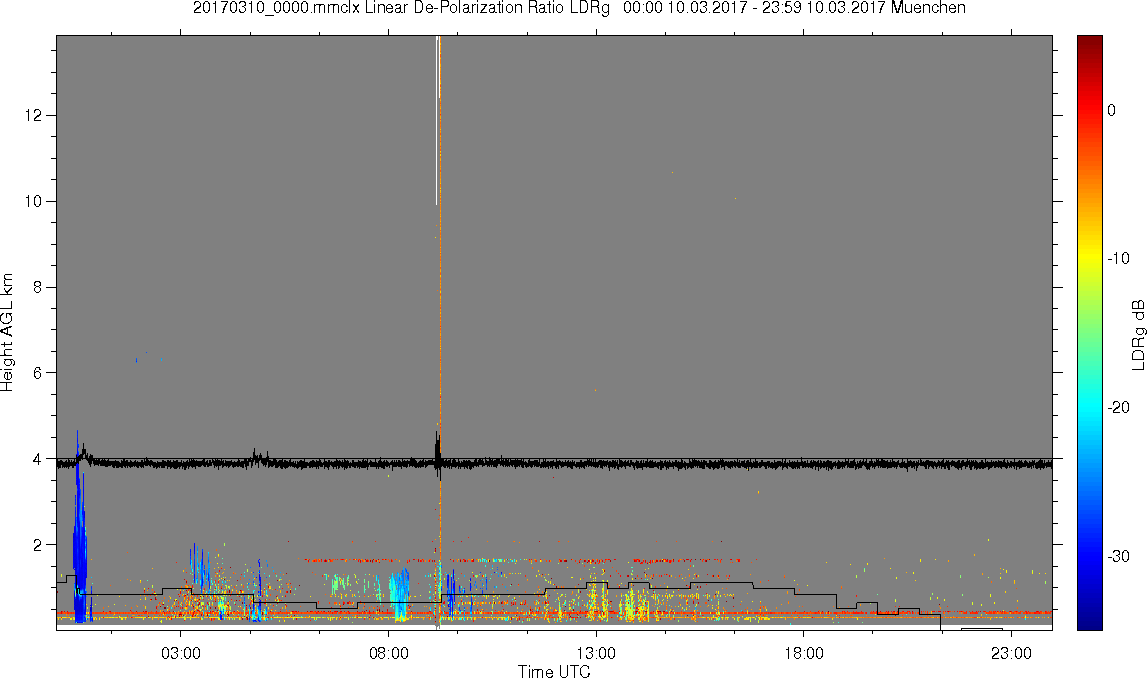Image resolution: width=1147 pixels, height=678 pixels.
Task: Click the 13:00 time tick label
Action: [x=596, y=653]
